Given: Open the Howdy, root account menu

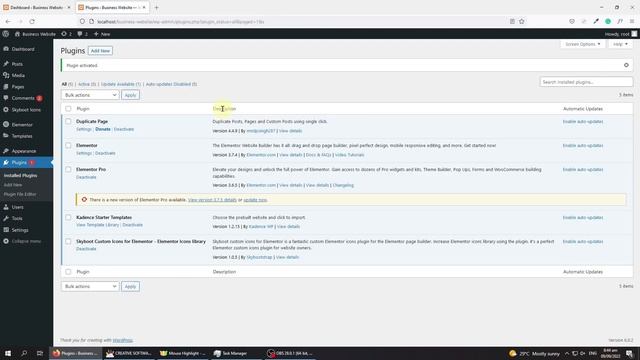Looking at the screenshot, I should (620, 34).
